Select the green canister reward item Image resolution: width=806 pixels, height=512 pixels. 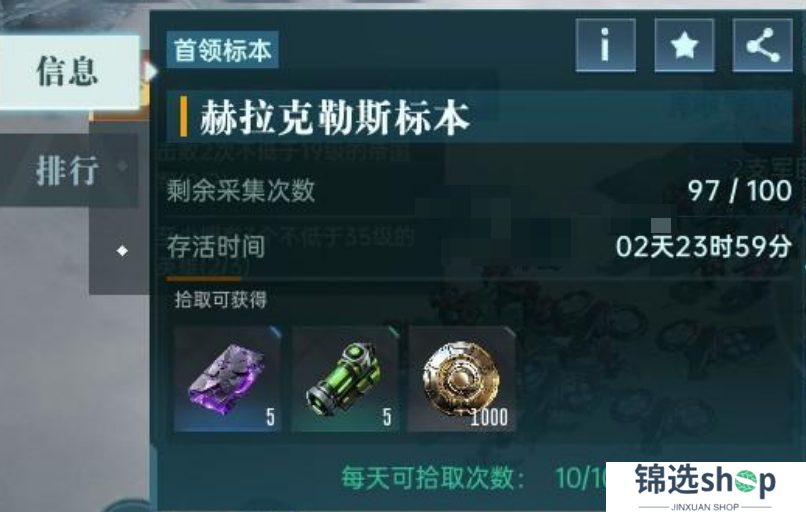(345, 379)
